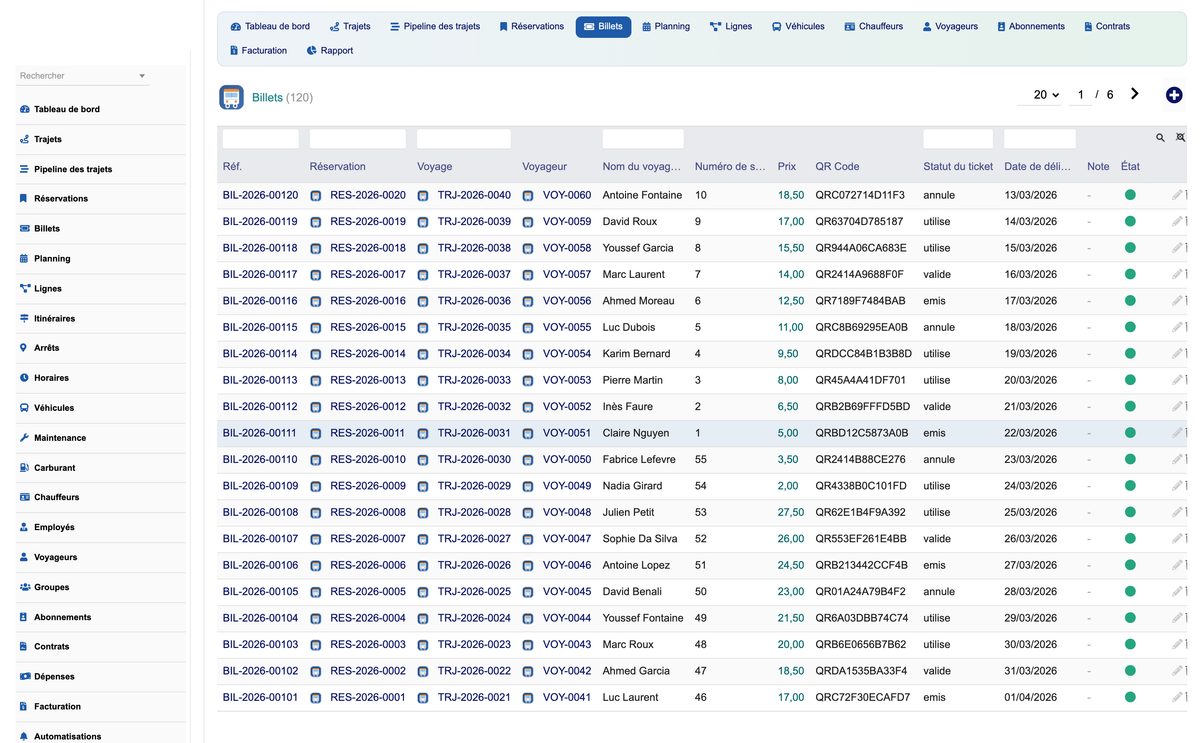Click the reservation icon beside RES-2026-0020
The image size is (1200, 743).
click(x=316, y=196)
